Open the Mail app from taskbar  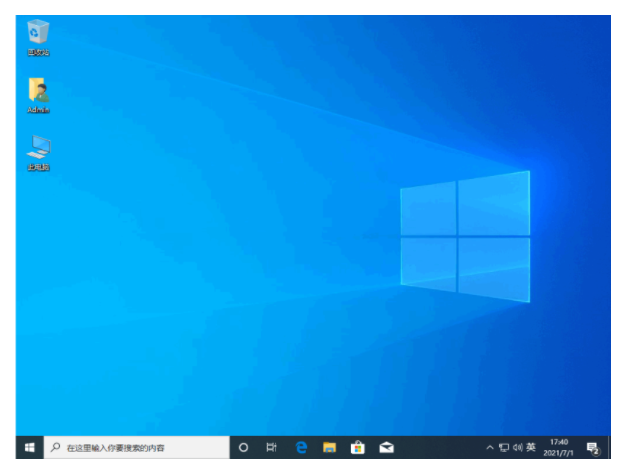click(x=386, y=447)
